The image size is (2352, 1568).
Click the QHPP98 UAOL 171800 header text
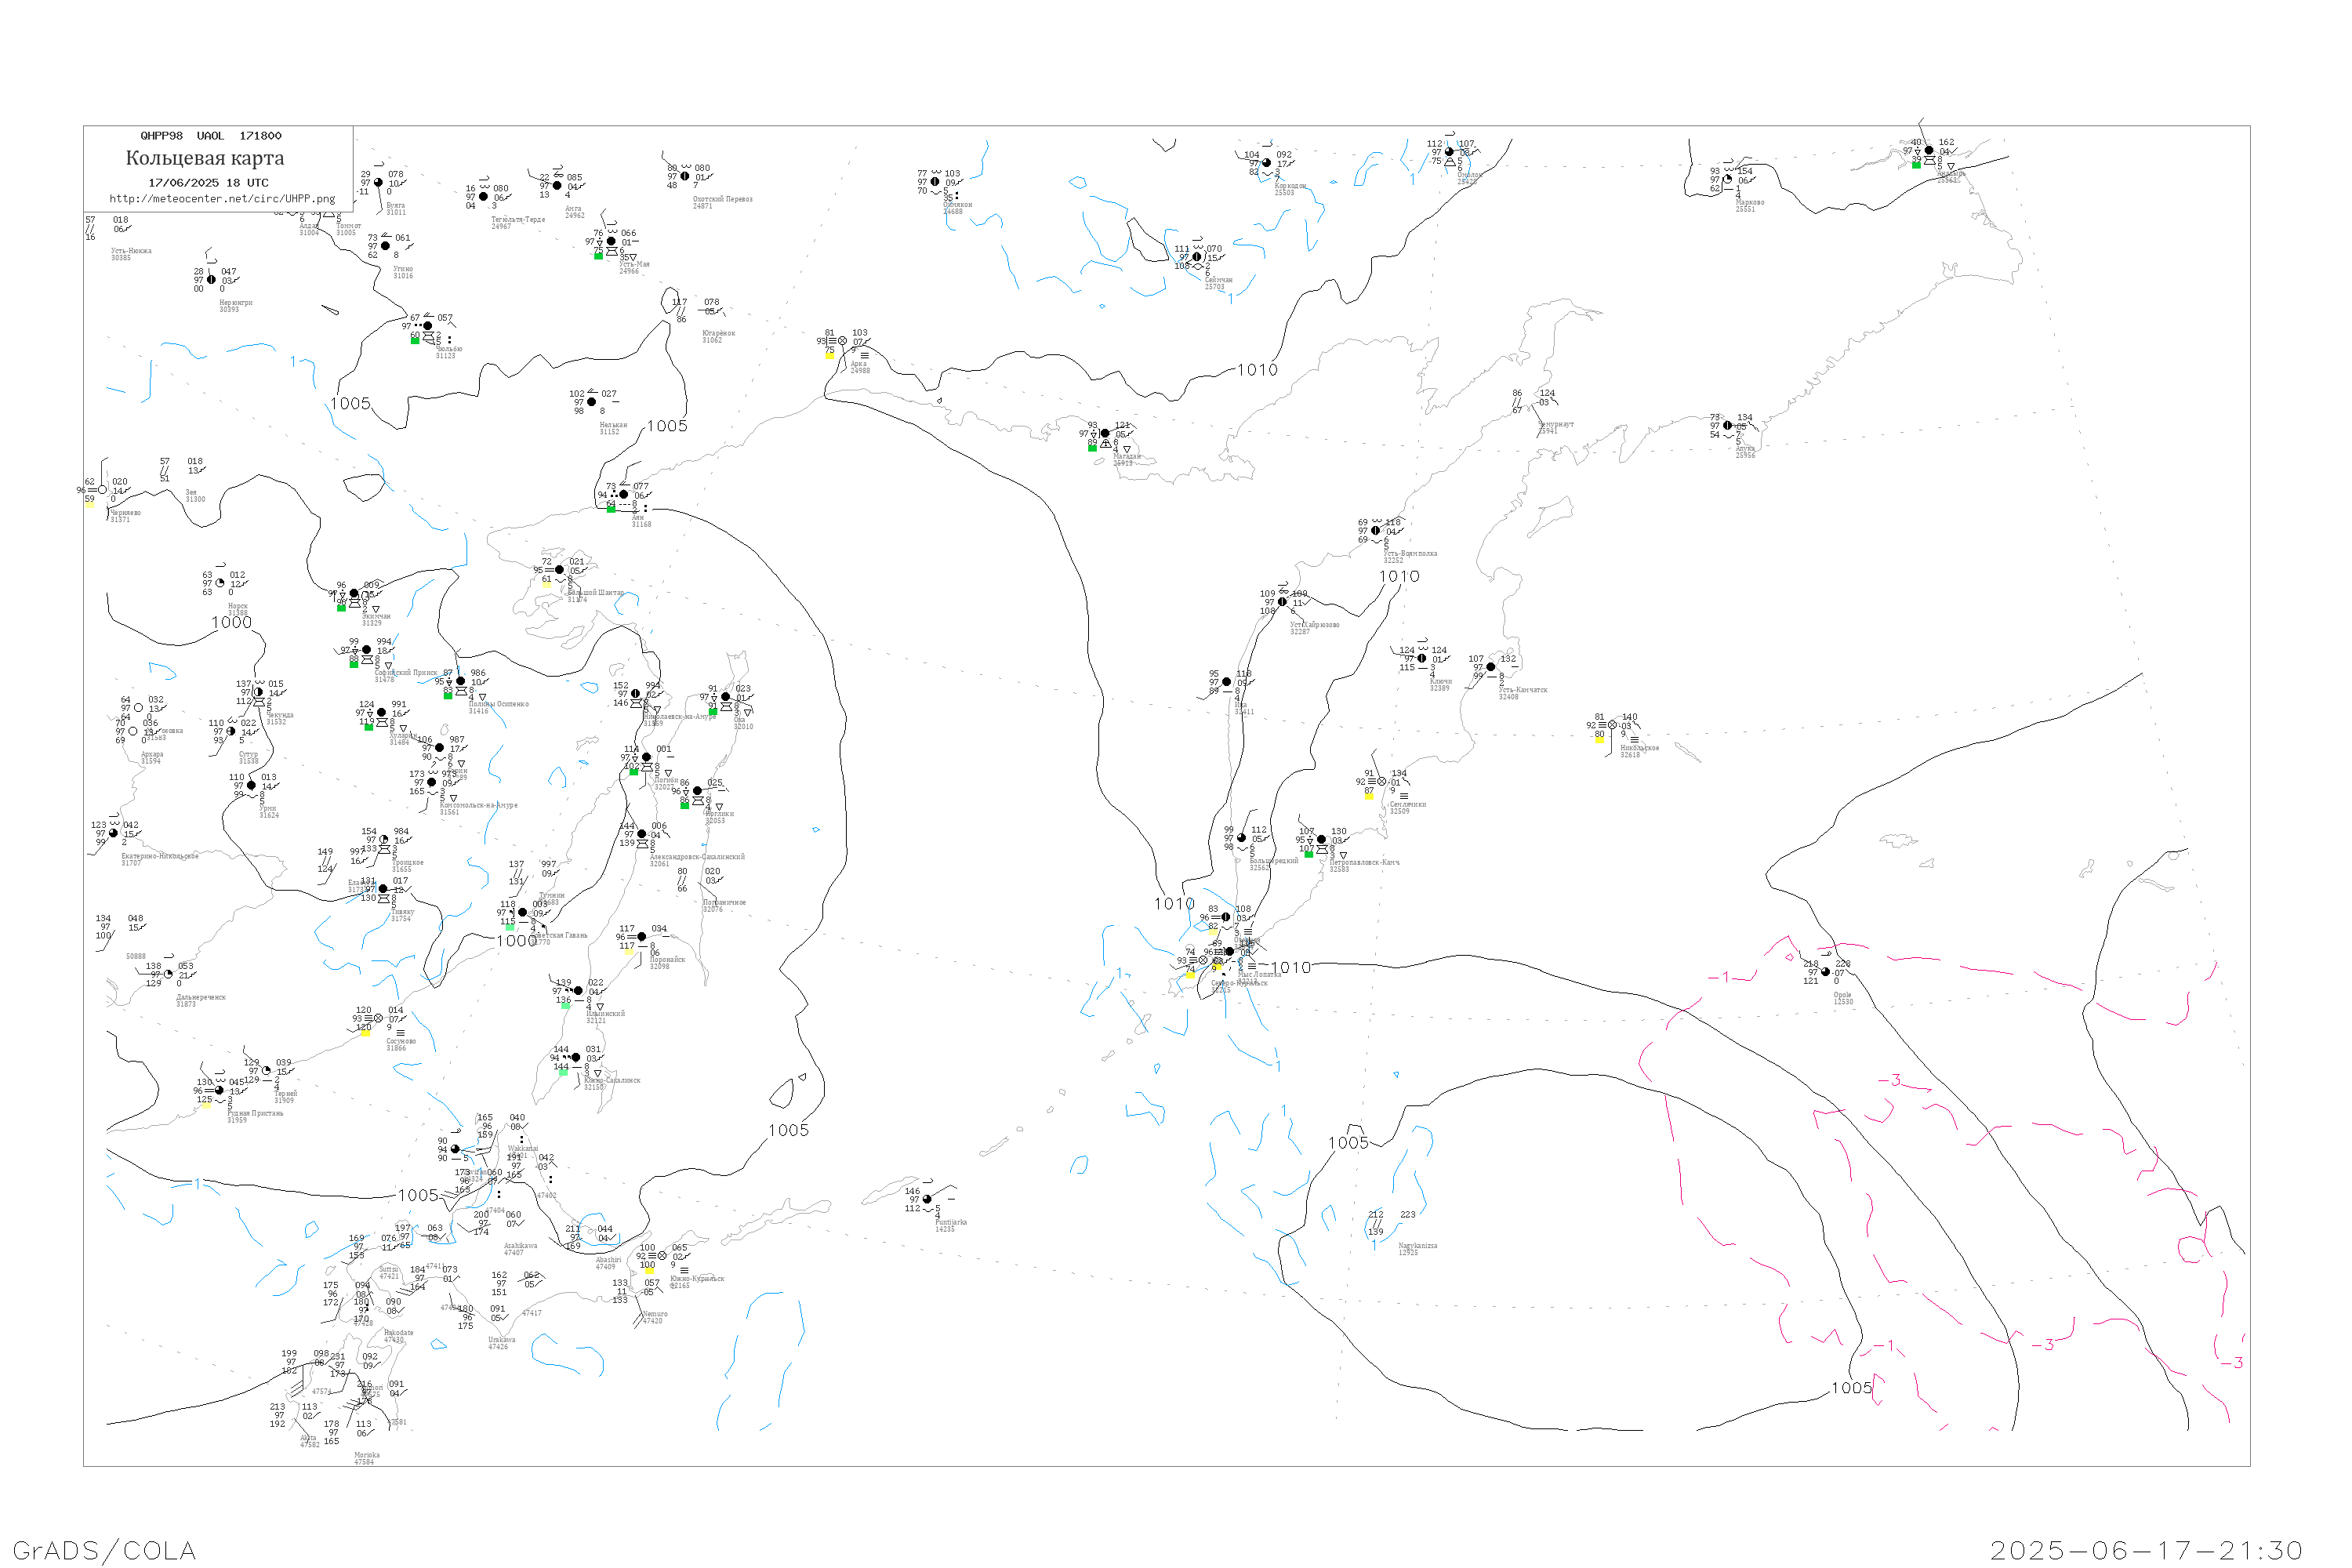211,136
